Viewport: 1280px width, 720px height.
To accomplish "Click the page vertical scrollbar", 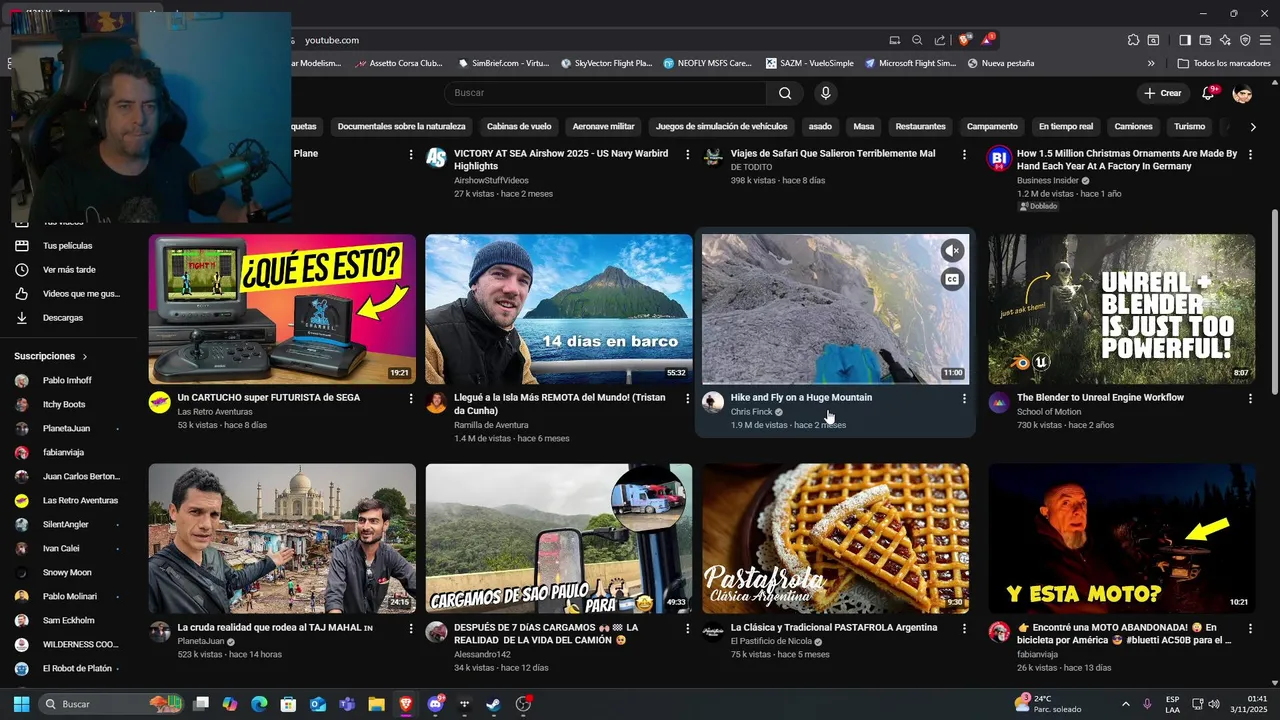I will [x=1274, y=302].
